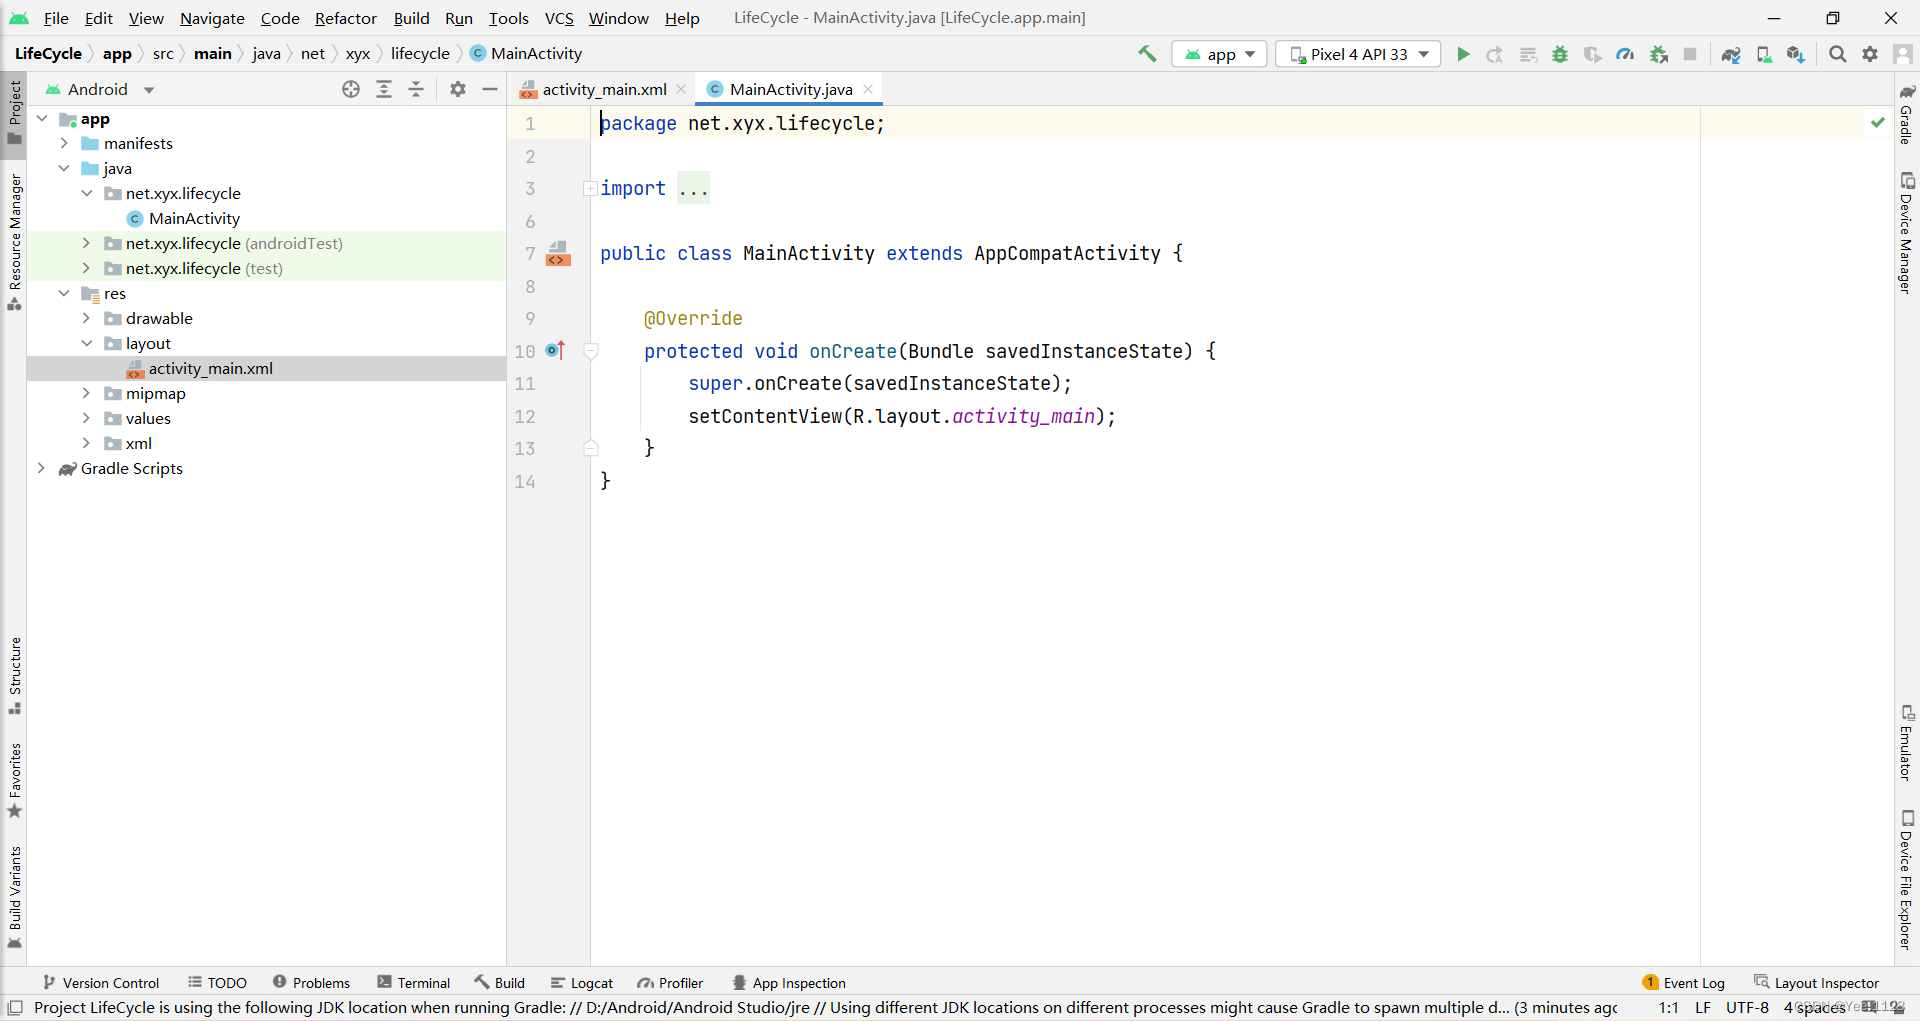Open the Pixel 4 API 33 device dropdown
The height and width of the screenshot is (1021, 1920).
(x=1358, y=54)
